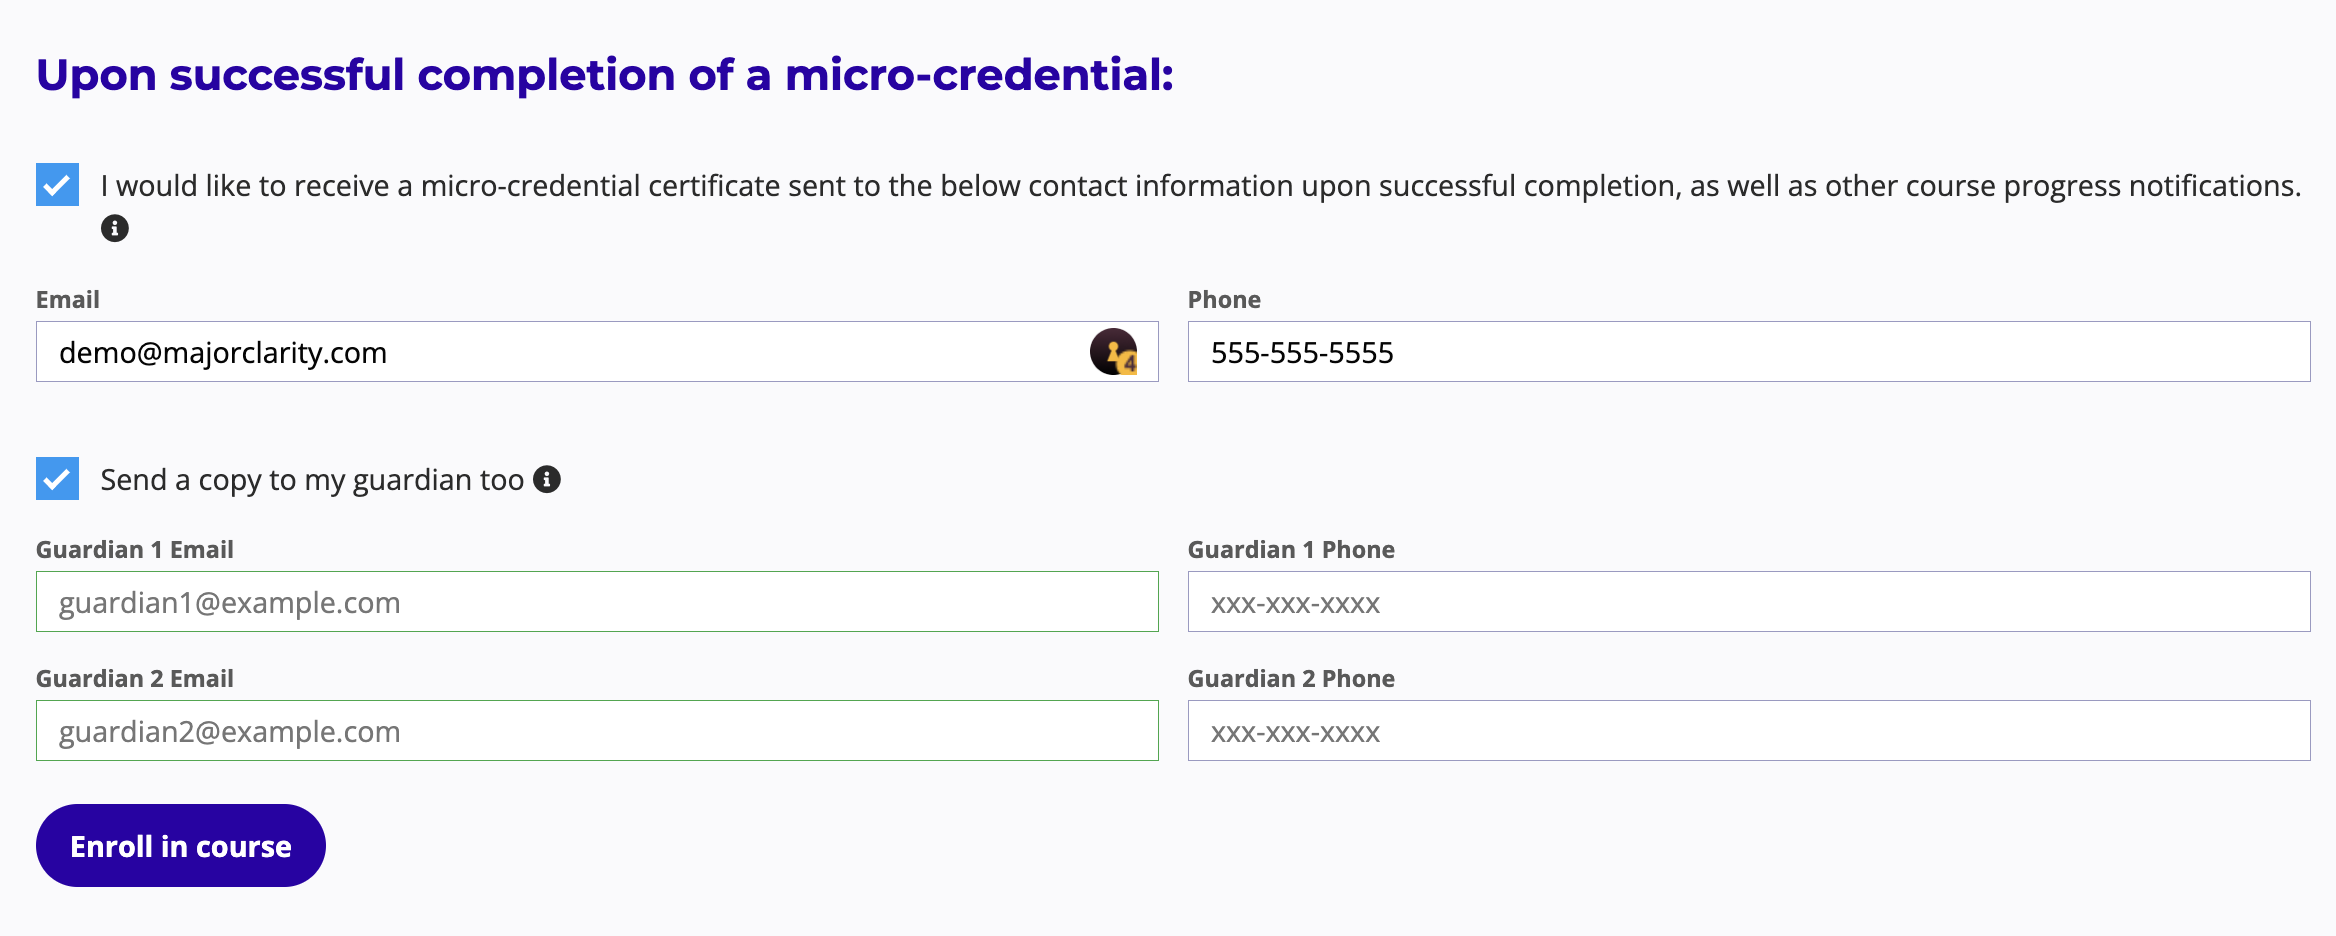Click the 'Guardian 2 Email' field label
The height and width of the screenshot is (936, 2336).
(135, 679)
